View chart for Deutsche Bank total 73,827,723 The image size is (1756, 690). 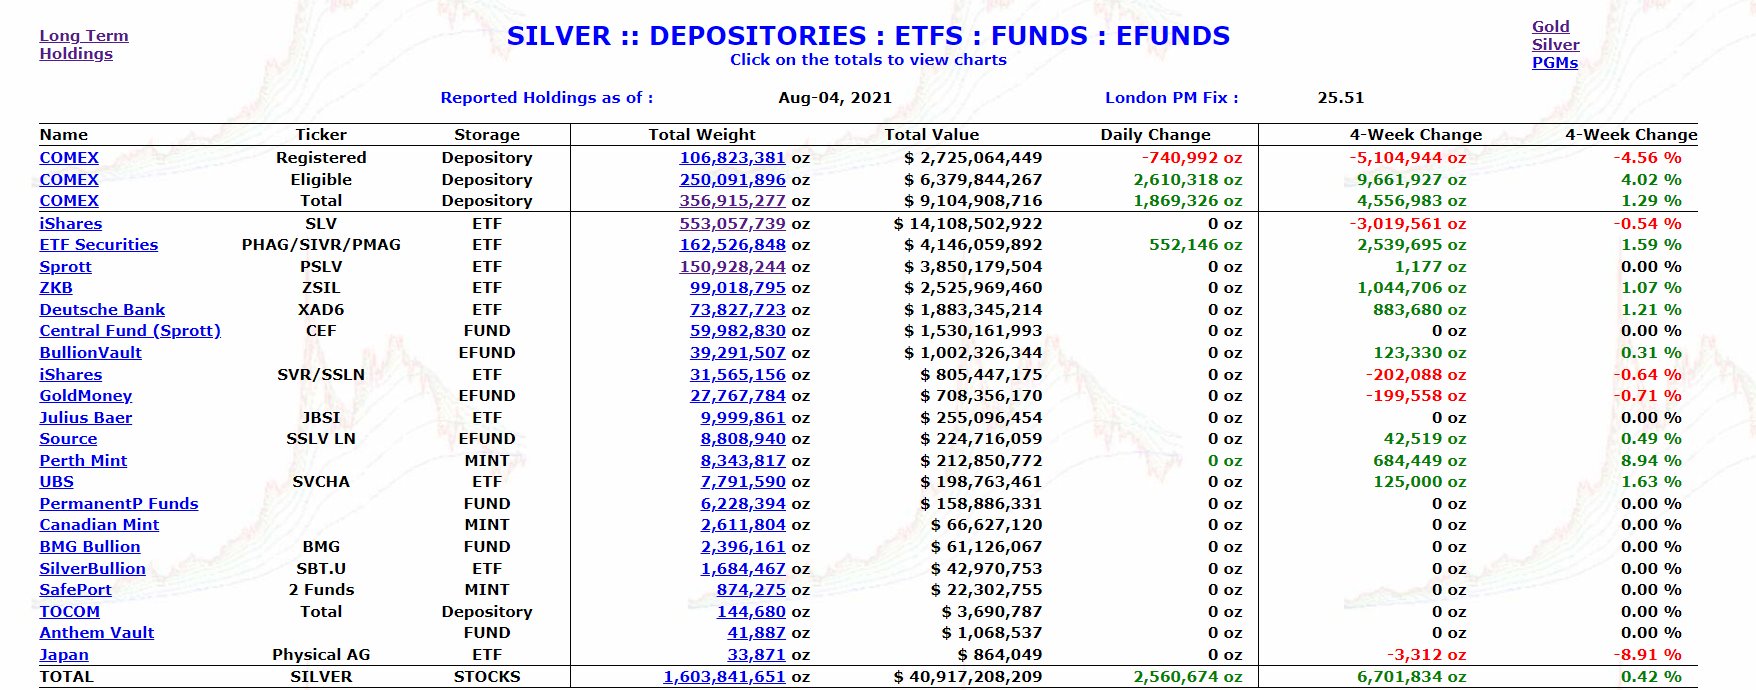[738, 310]
